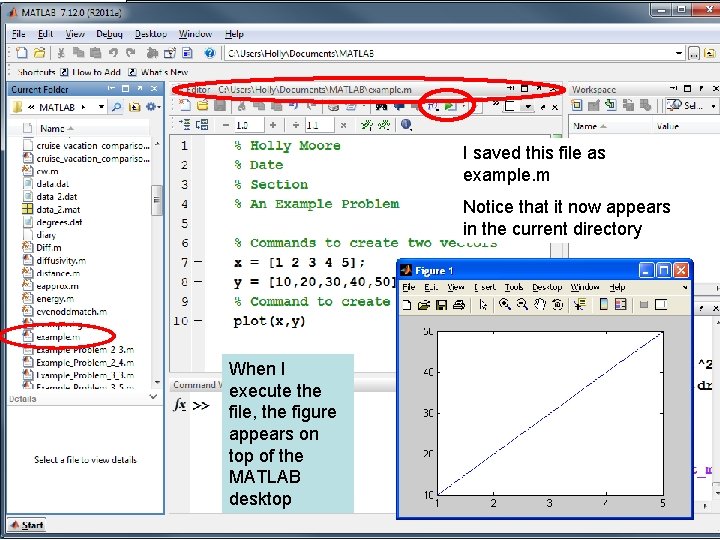Select Rotate 3D tool in Figure 1
Viewport: 720px width, 540px height.
coord(557,304)
